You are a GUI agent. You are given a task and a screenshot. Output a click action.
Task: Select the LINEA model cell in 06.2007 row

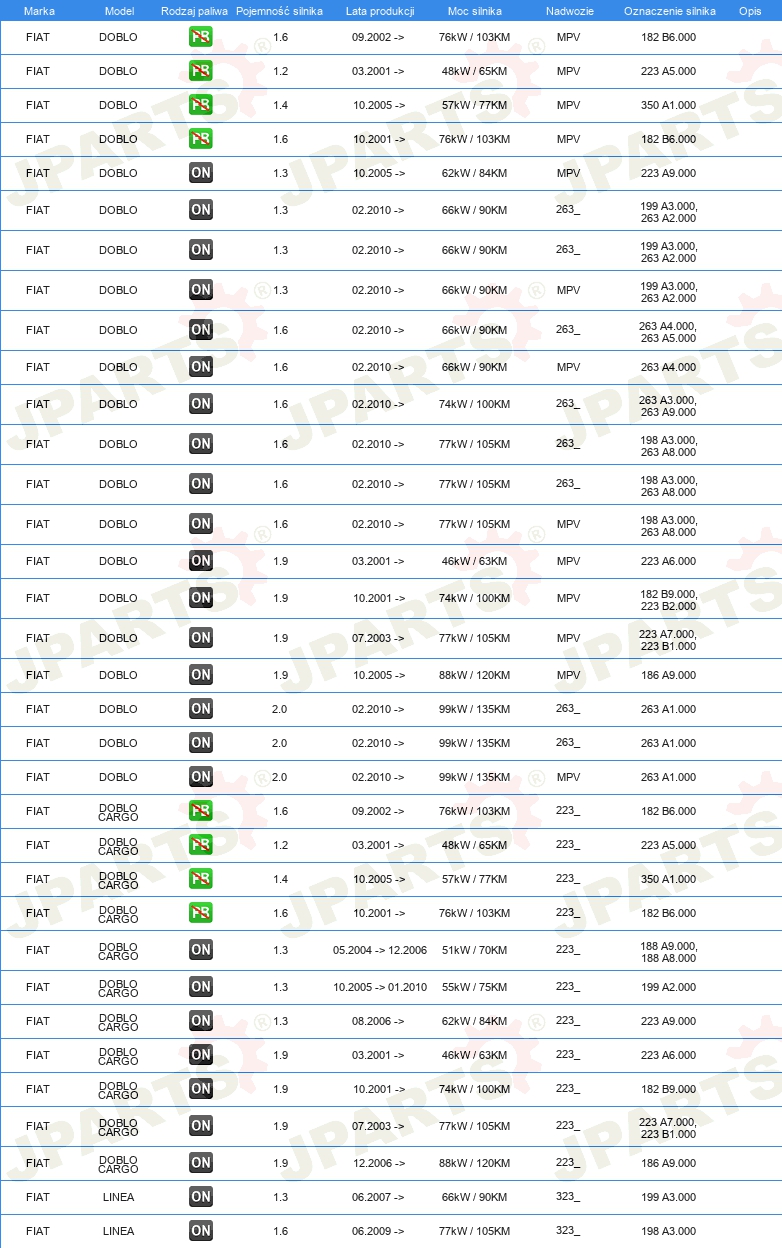pos(118,1197)
